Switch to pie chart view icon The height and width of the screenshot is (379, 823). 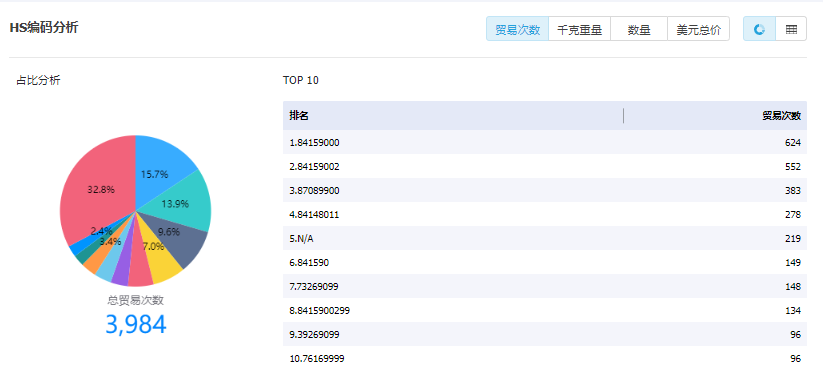pos(759,29)
